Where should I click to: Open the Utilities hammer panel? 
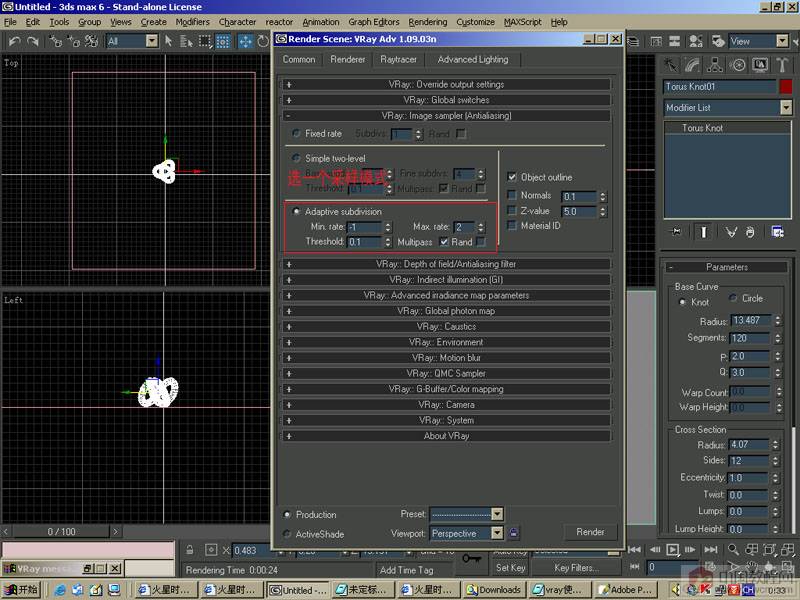(782, 65)
